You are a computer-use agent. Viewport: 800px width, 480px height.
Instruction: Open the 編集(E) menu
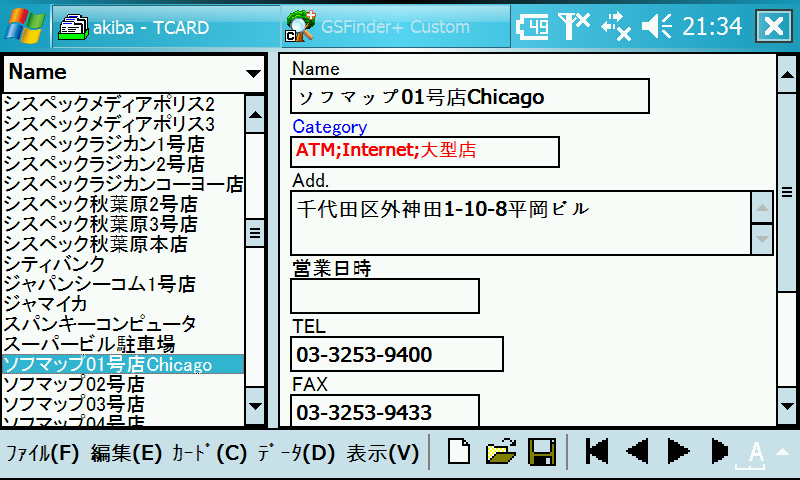126,453
